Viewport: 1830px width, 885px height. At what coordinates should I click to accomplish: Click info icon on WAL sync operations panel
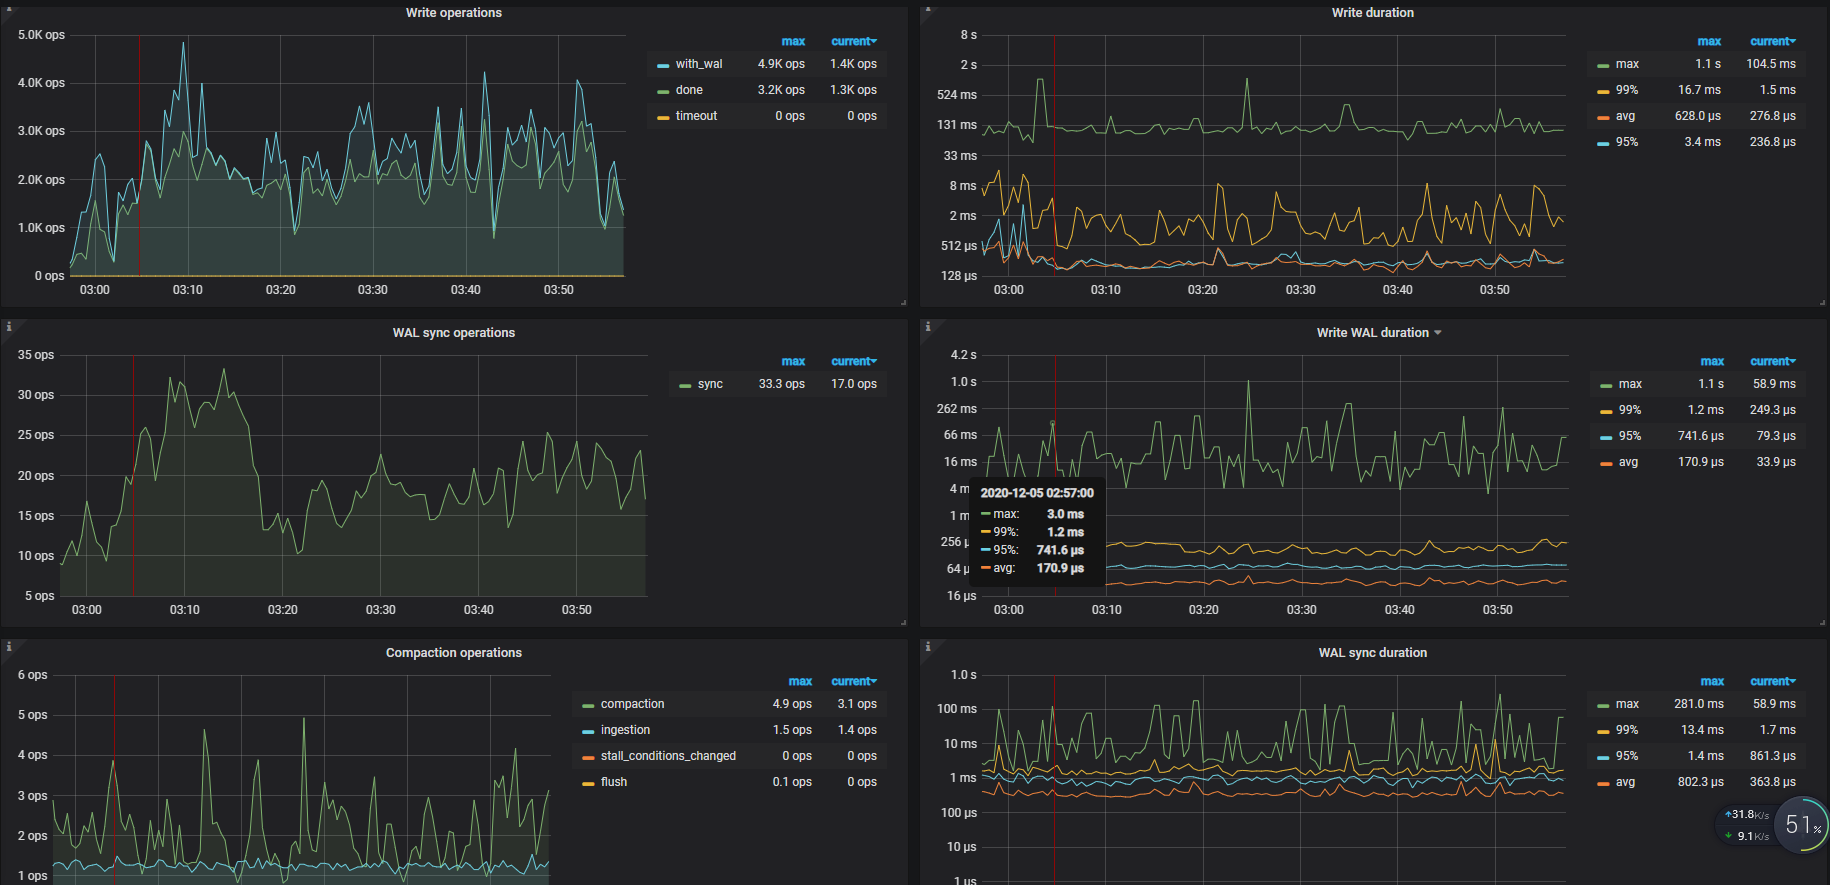[x=9, y=327]
